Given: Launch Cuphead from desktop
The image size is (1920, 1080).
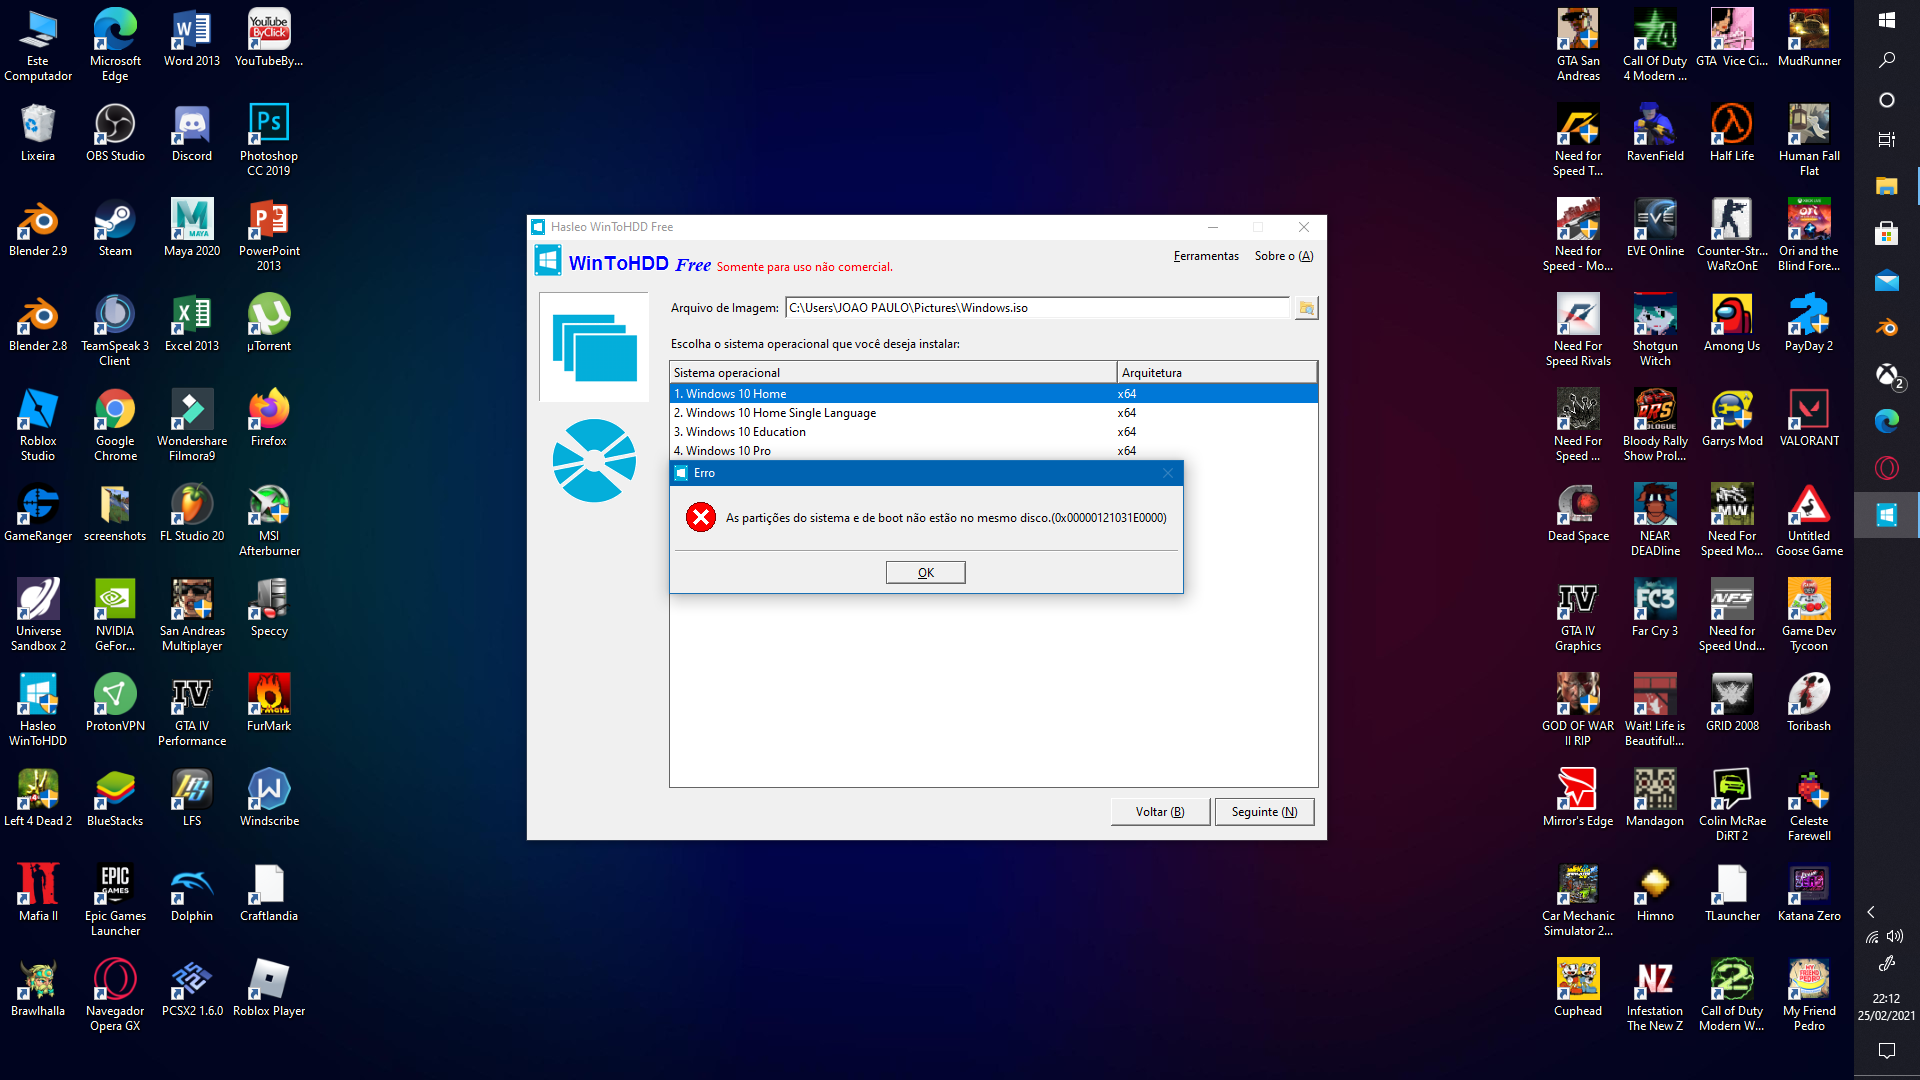Looking at the screenshot, I should point(1578,989).
